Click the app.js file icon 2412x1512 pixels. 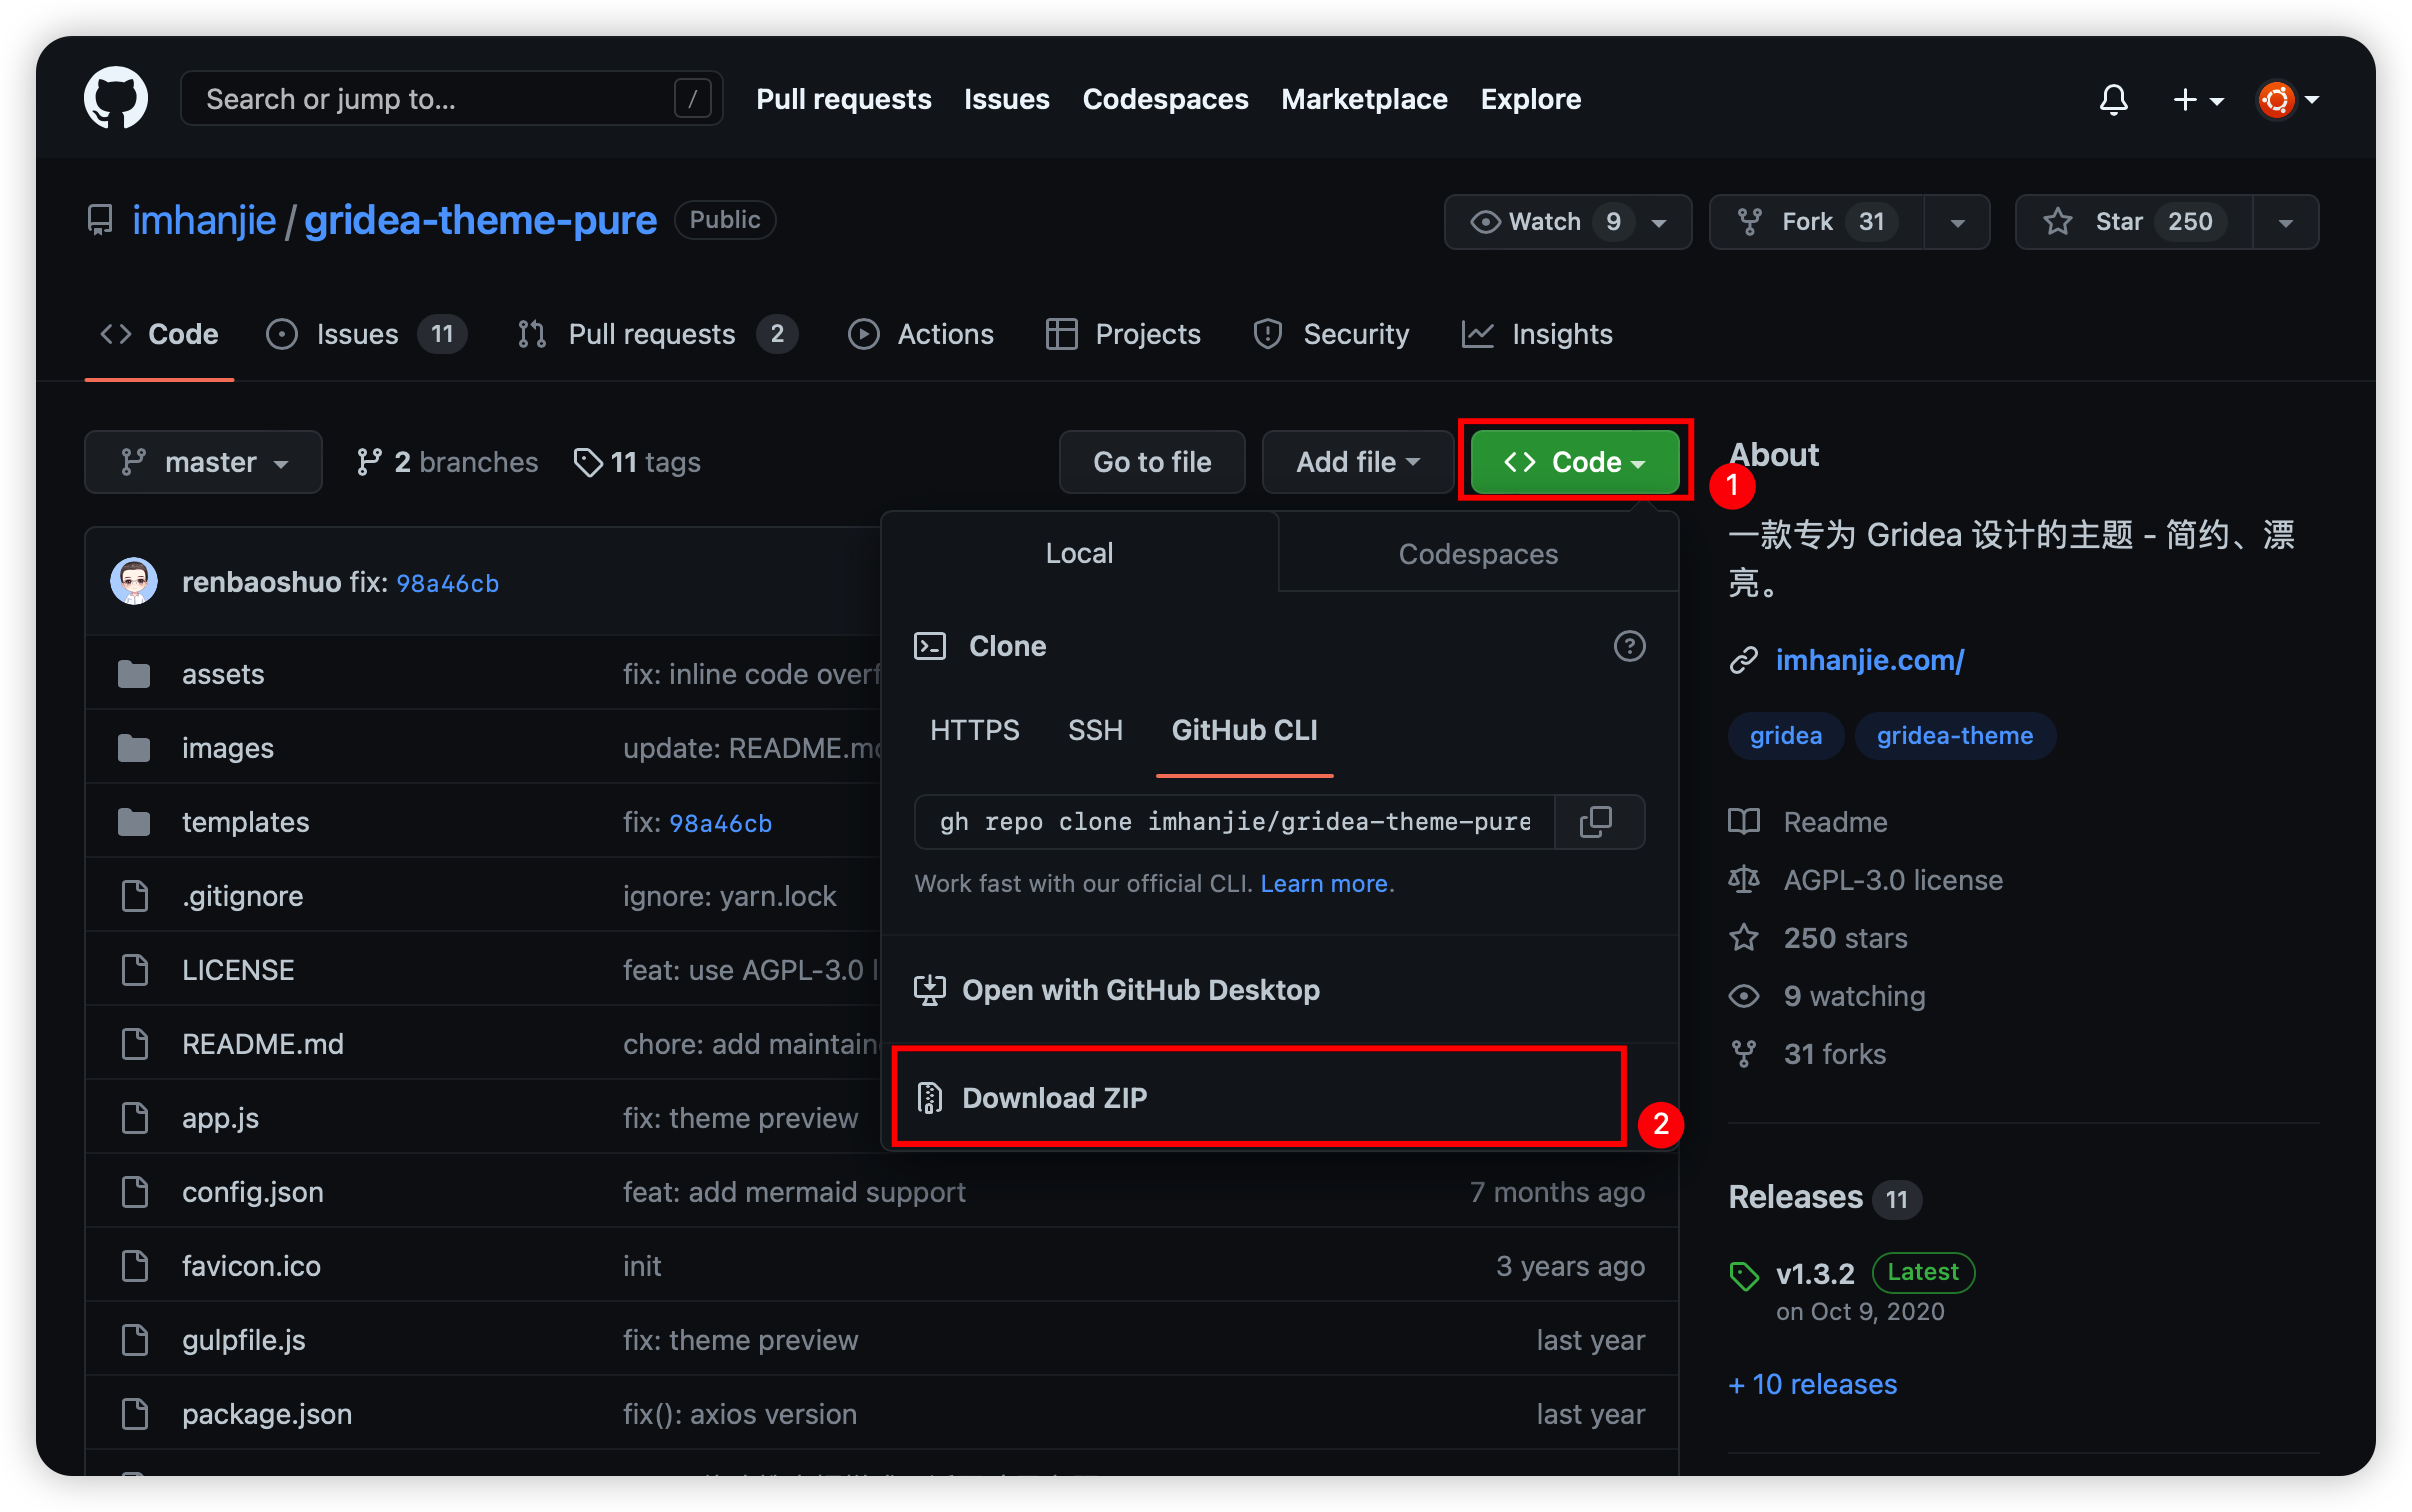(134, 1118)
